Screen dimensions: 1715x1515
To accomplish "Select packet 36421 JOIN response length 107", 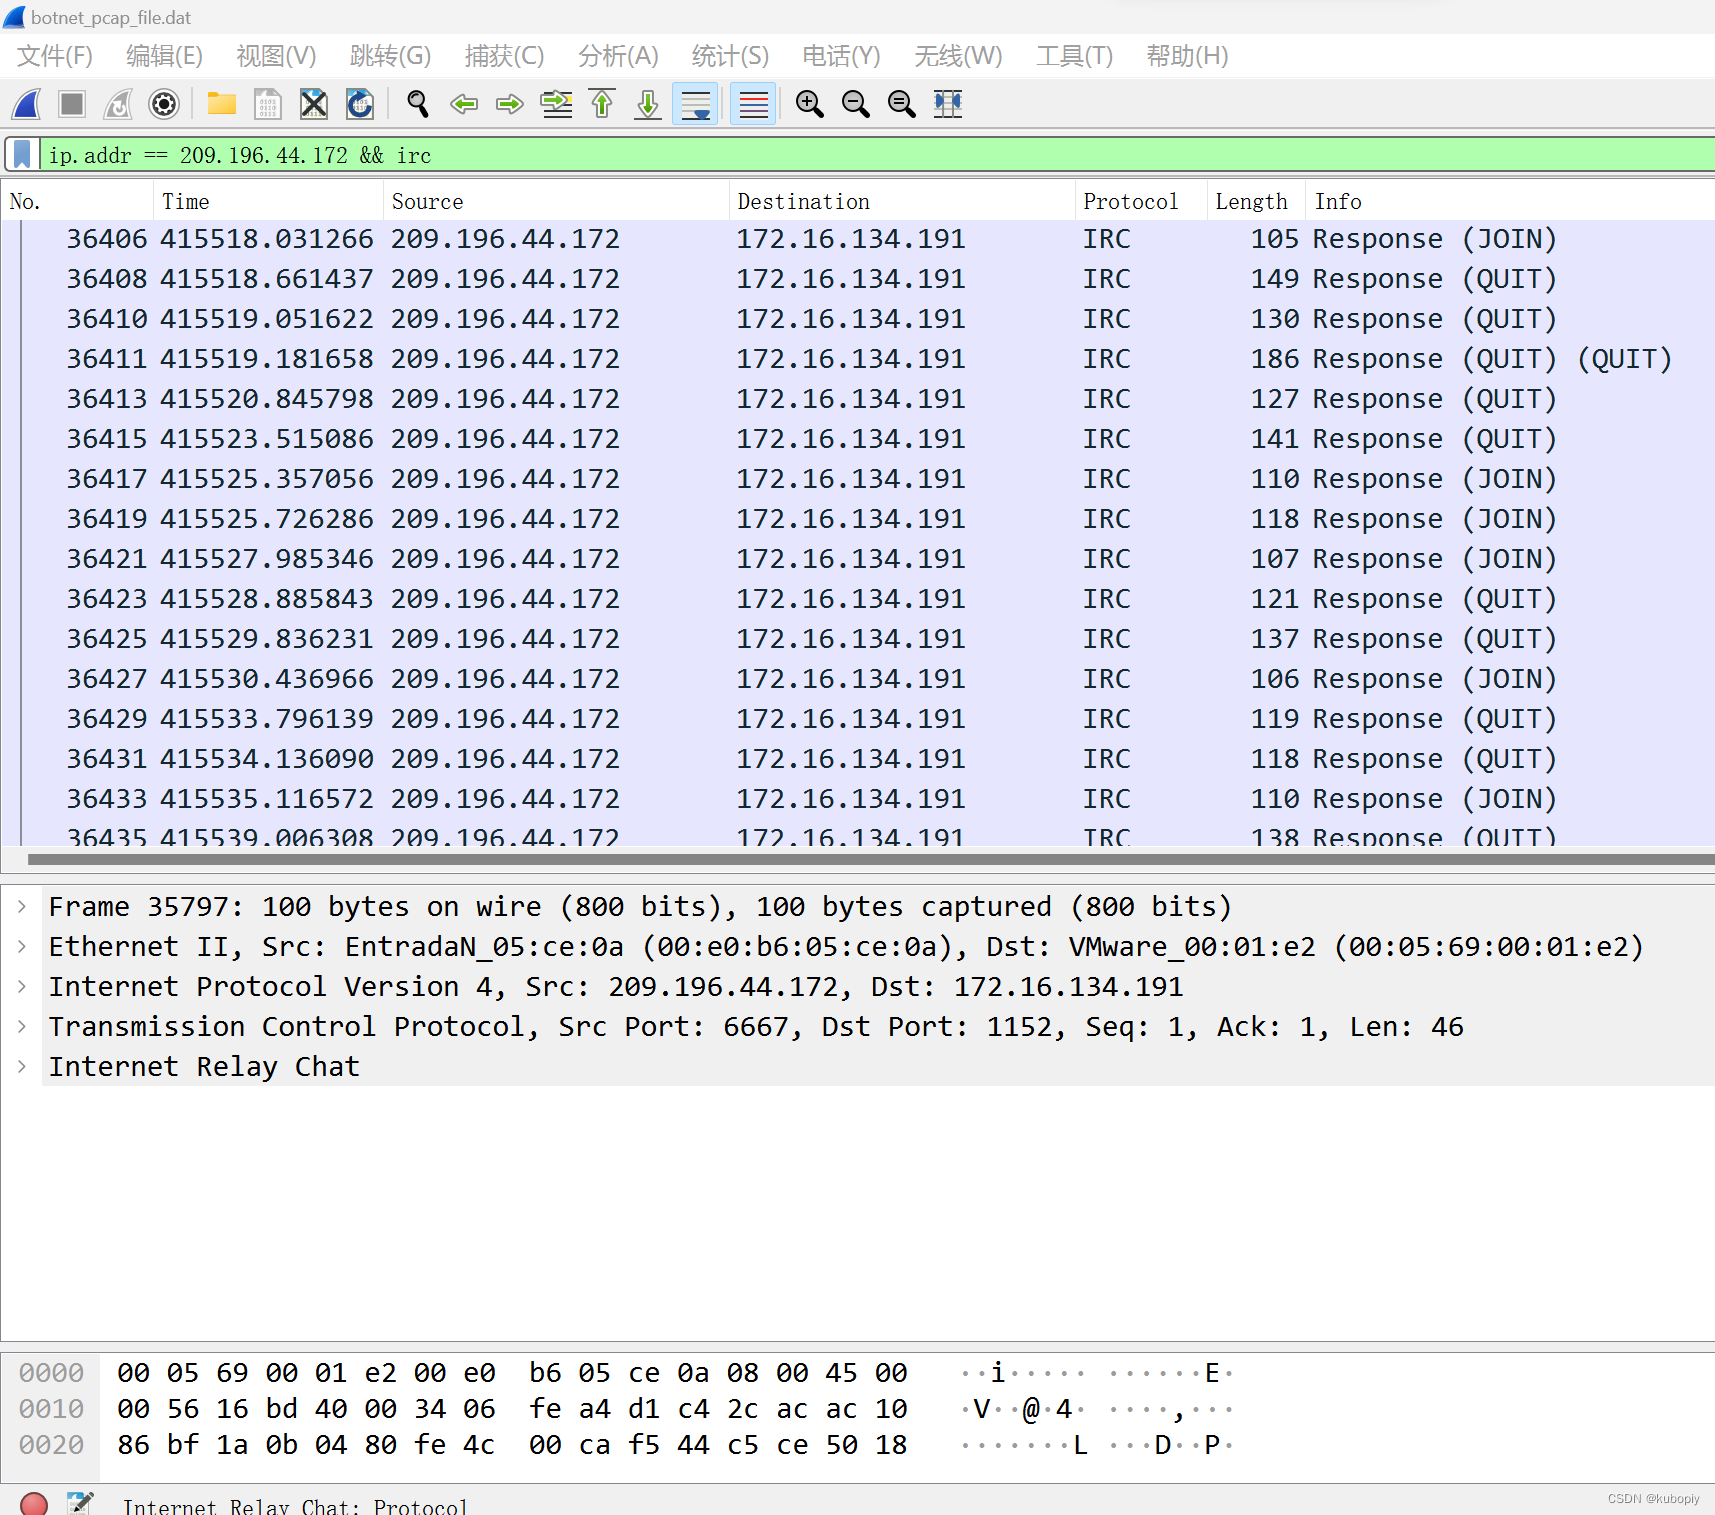I will click(x=858, y=559).
